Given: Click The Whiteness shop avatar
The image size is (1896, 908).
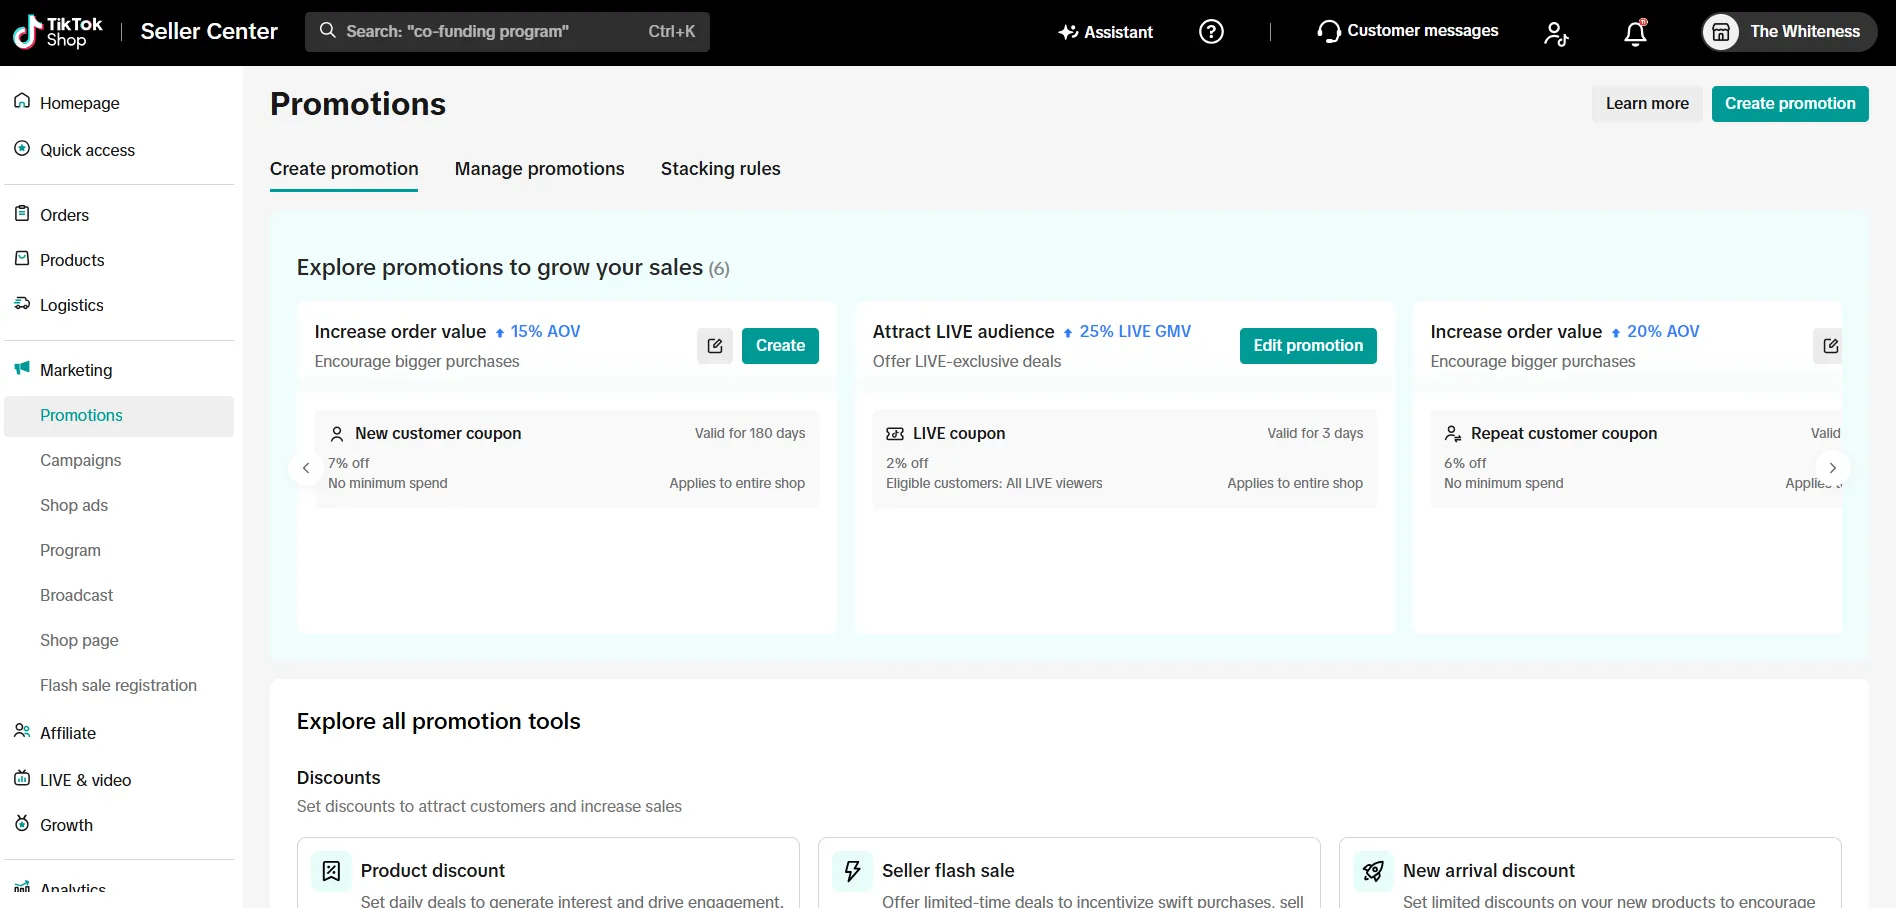Looking at the screenshot, I should pos(1789,32).
